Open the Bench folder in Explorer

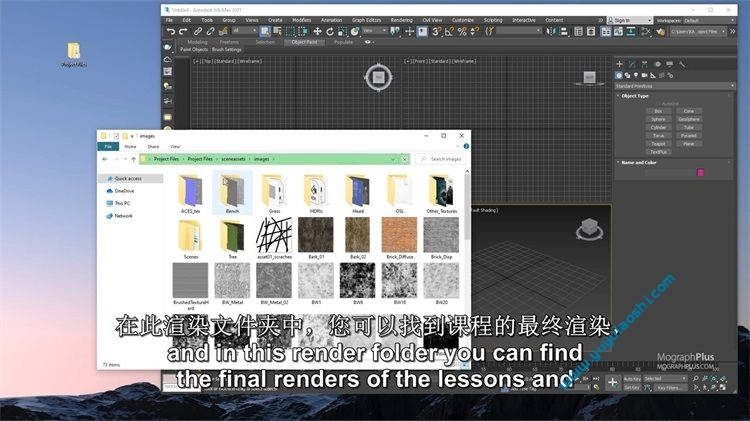232,193
